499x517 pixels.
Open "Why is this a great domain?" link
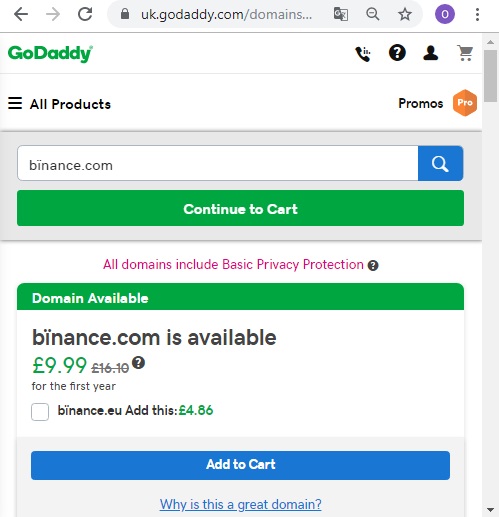tap(240, 504)
